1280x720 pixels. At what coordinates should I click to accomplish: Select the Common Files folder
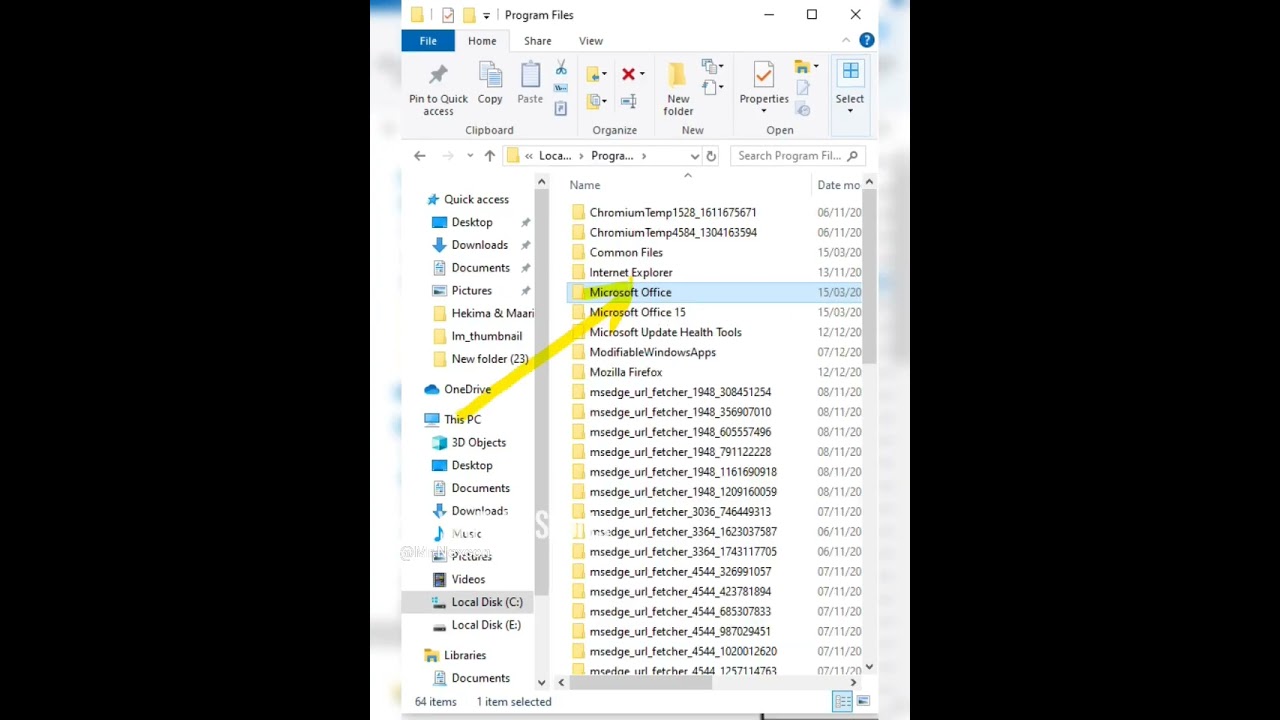coord(625,252)
